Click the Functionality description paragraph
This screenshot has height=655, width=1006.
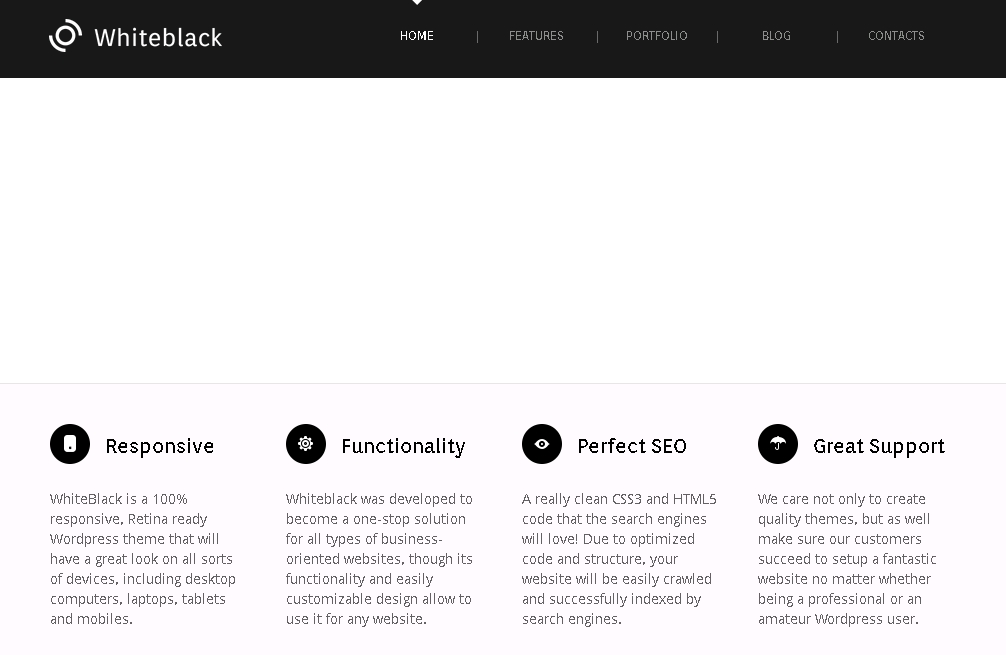(x=380, y=559)
